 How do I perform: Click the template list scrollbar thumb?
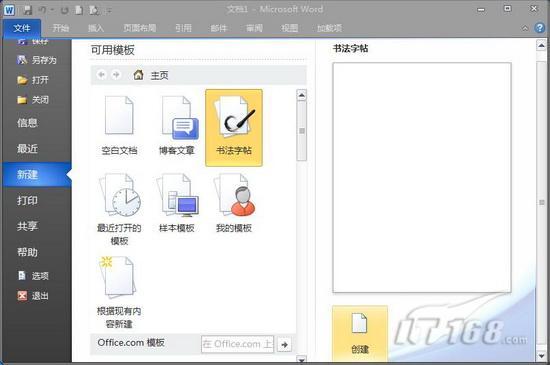pyautogui.click(x=302, y=131)
